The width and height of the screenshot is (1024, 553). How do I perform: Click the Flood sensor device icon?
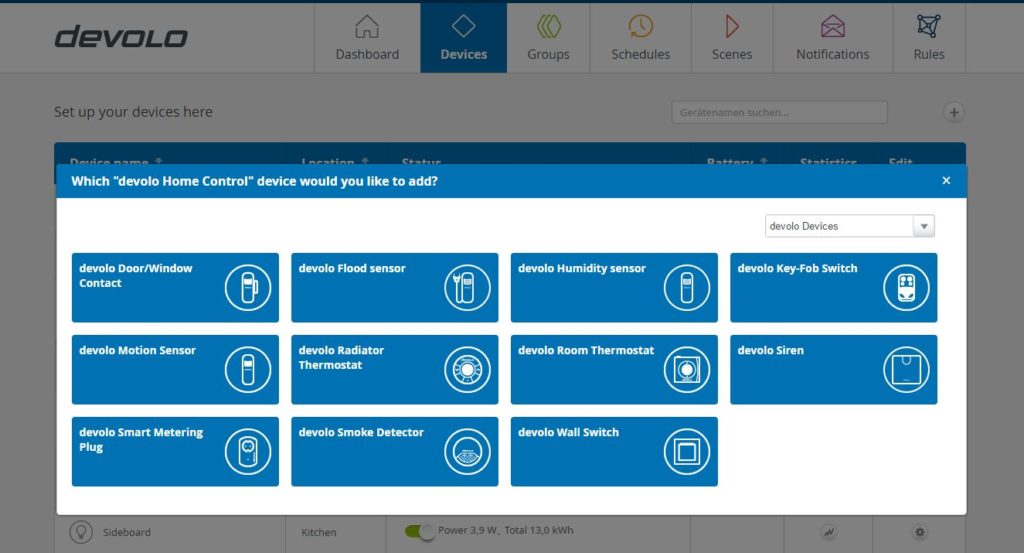(467, 287)
